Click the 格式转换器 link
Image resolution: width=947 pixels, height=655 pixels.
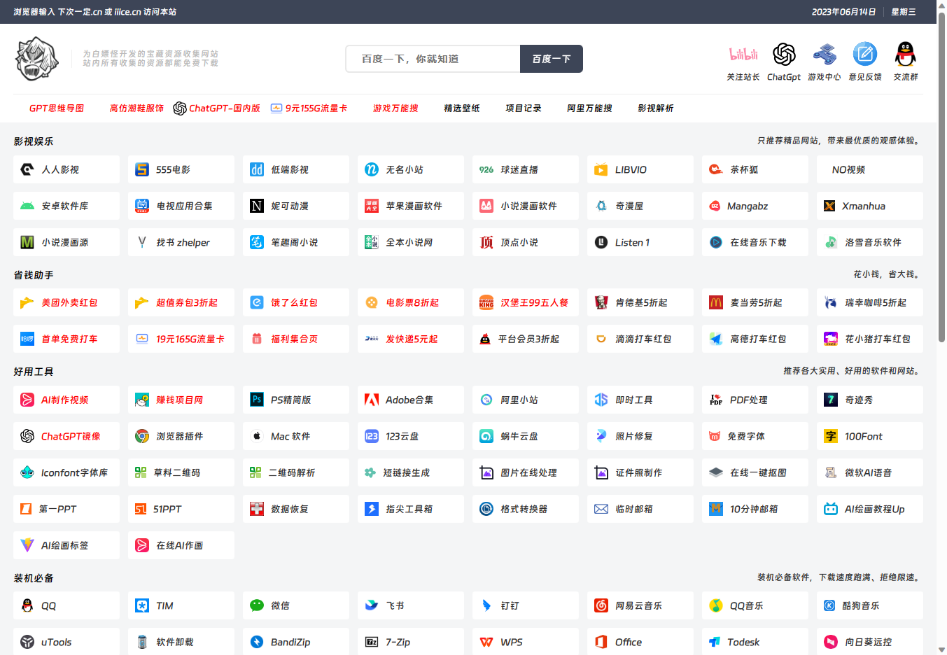pos(525,509)
